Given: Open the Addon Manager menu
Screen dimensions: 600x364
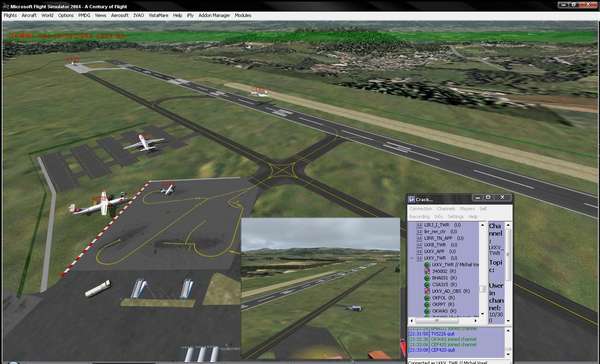Looking at the screenshot, I should pyautogui.click(x=214, y=15).
